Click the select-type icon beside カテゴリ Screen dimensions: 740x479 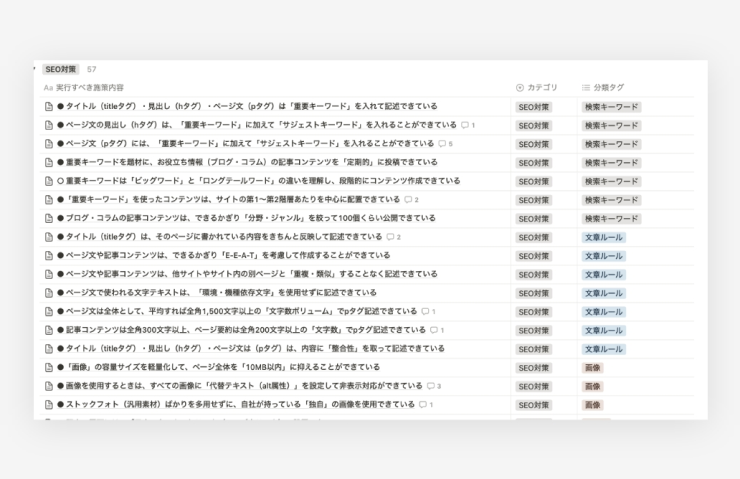coord(520,88)
